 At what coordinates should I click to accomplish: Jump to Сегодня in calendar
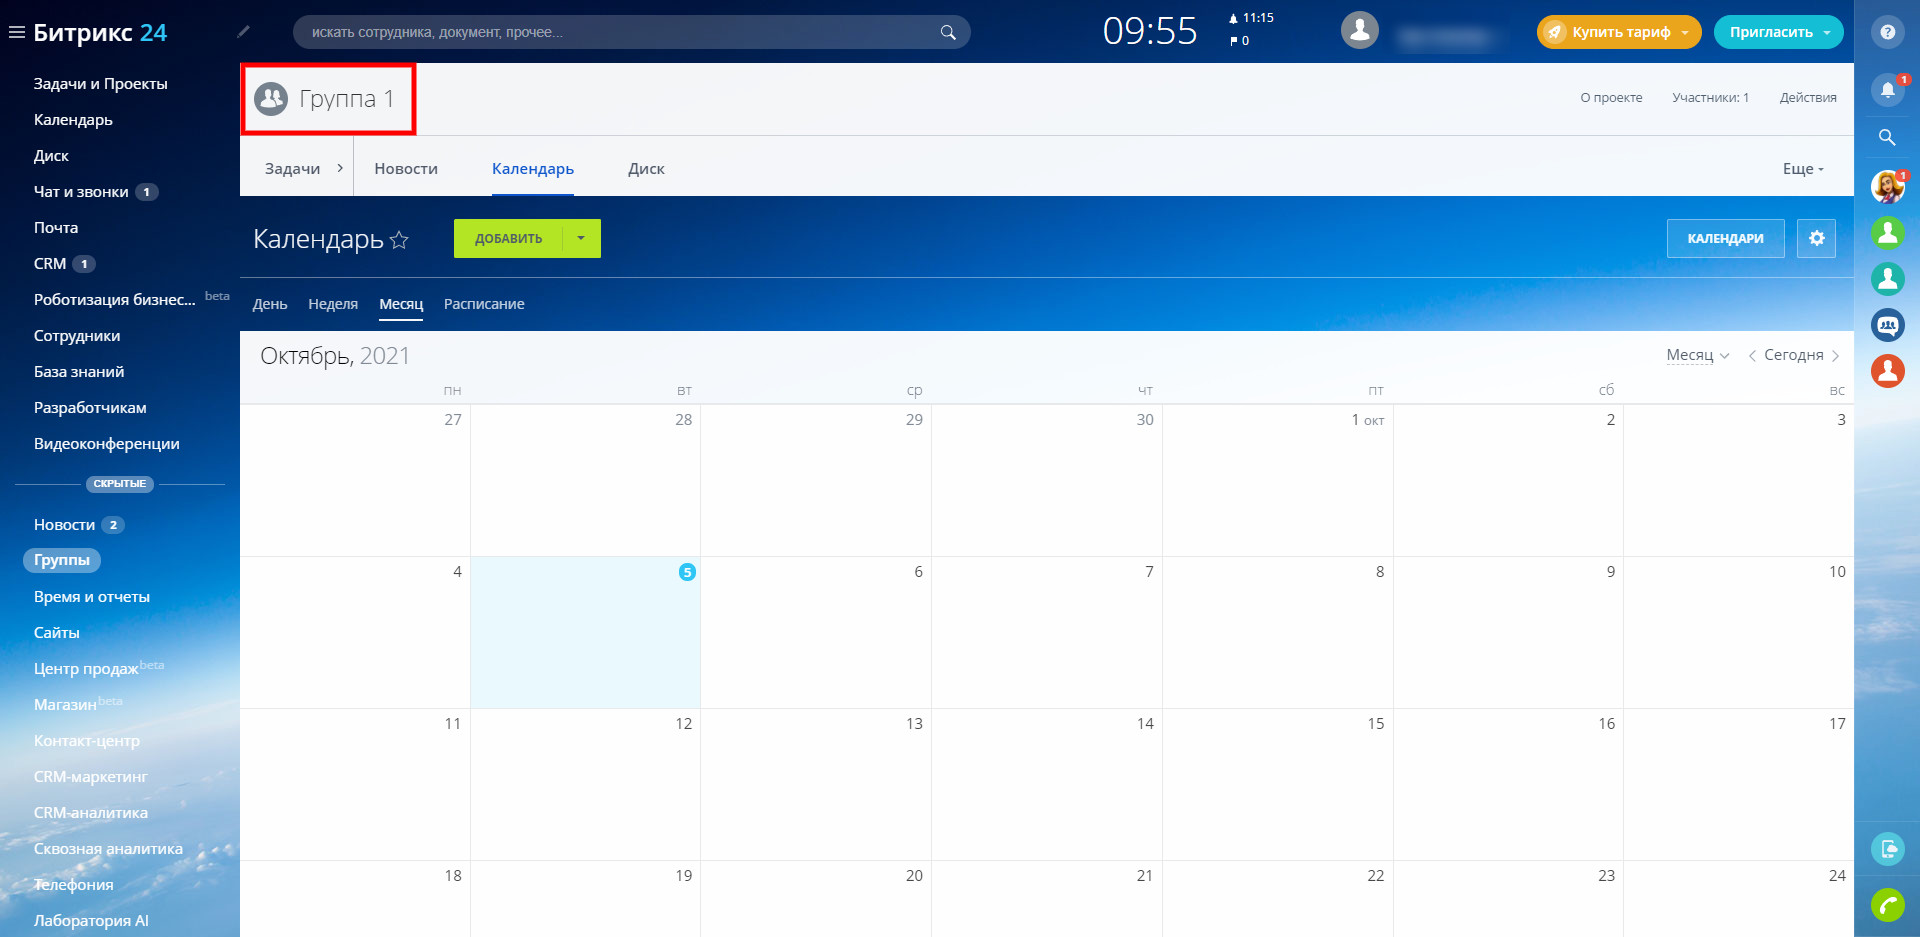click(1793, 355)
